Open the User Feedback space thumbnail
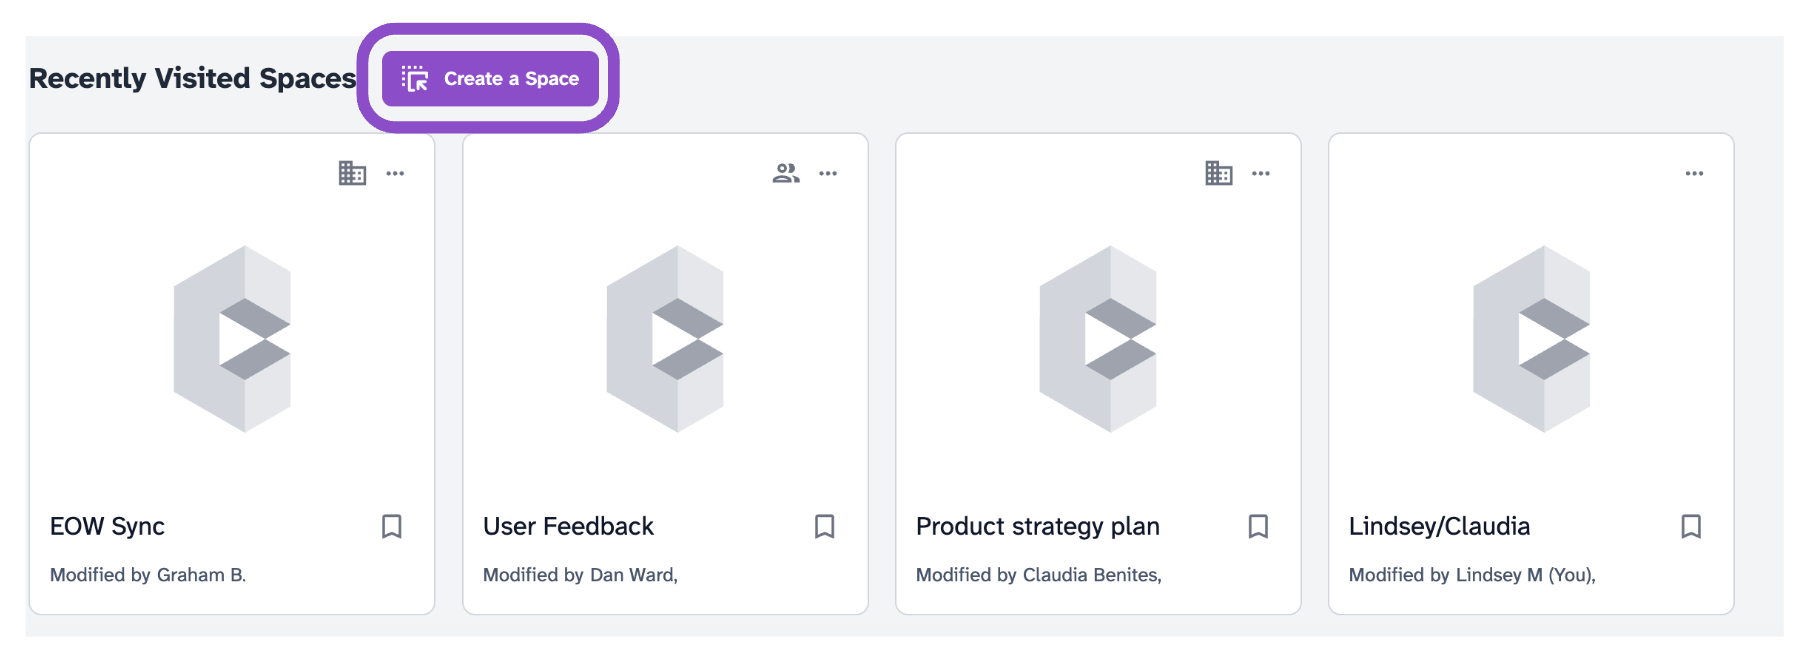The image size is (1802, 658). (x=665, y=339)
